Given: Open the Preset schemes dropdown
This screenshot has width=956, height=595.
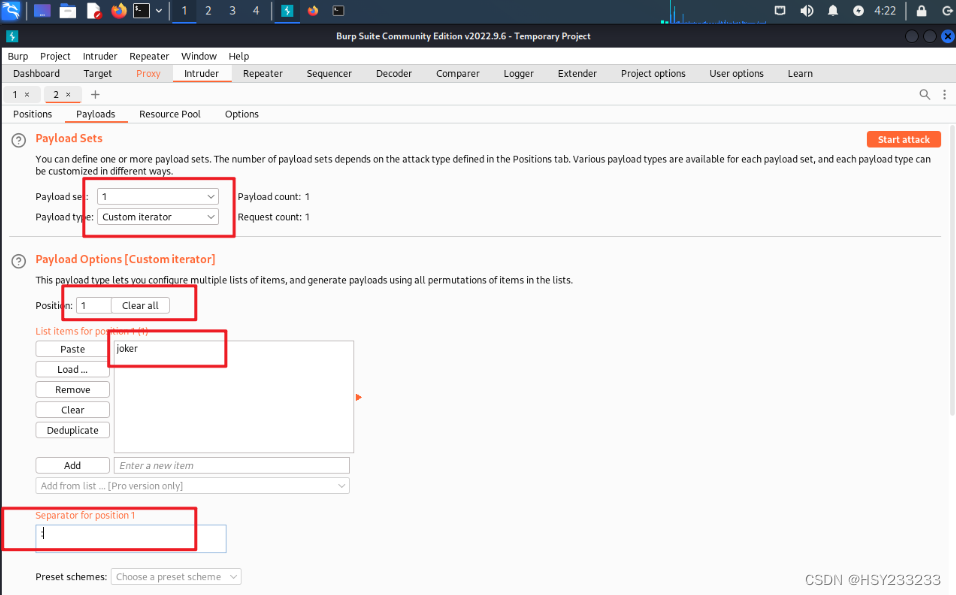Looking at the screenshot, I should click(176, 577).
